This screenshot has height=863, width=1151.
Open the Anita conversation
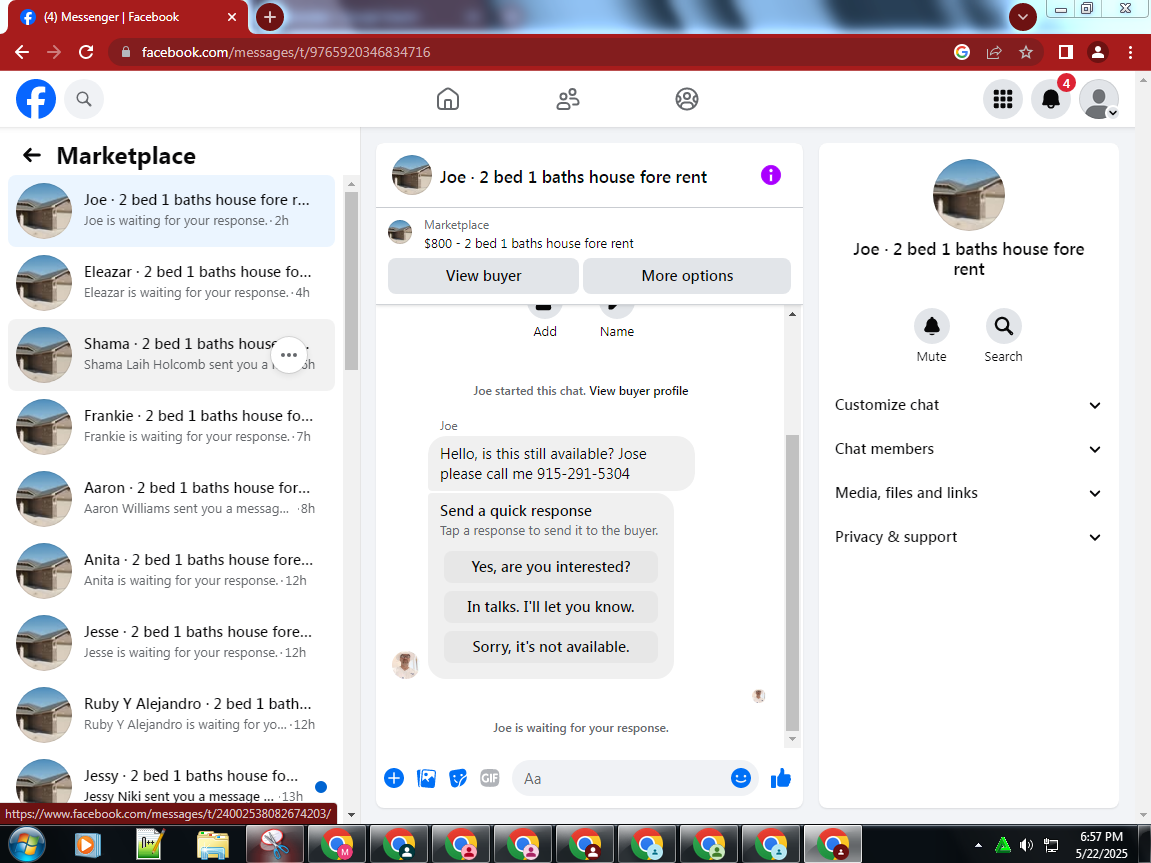172,570
